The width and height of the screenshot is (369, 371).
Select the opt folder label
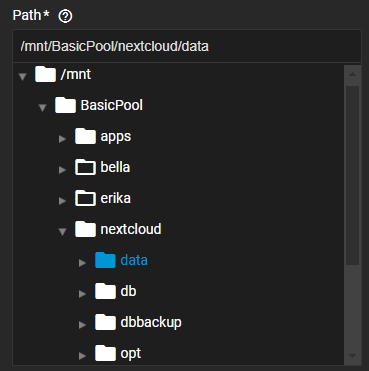point(131,354)
